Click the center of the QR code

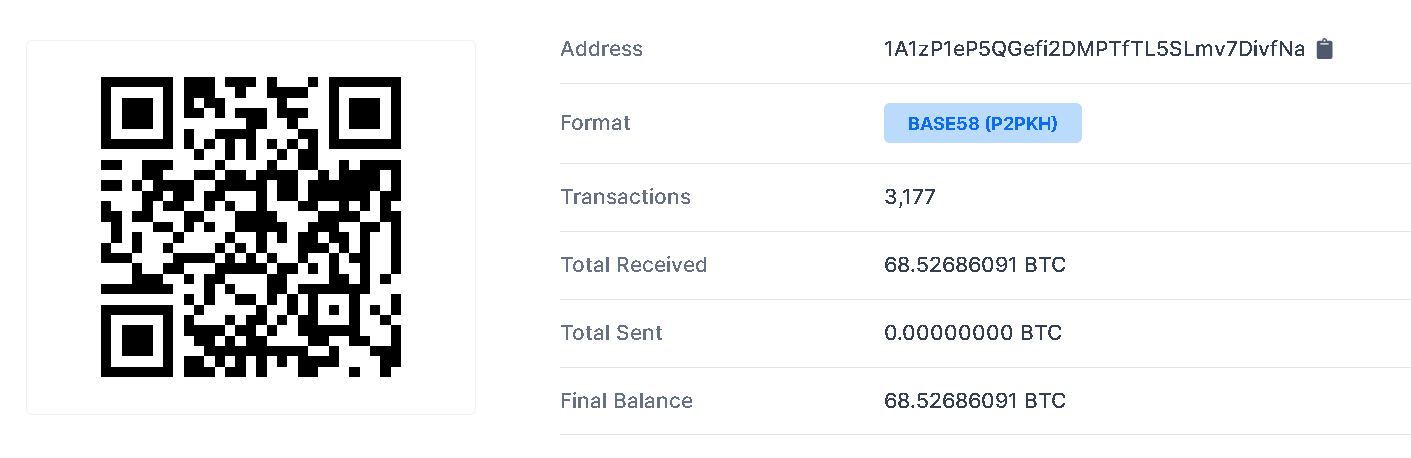pyautogui.click(x=251, y=227)
